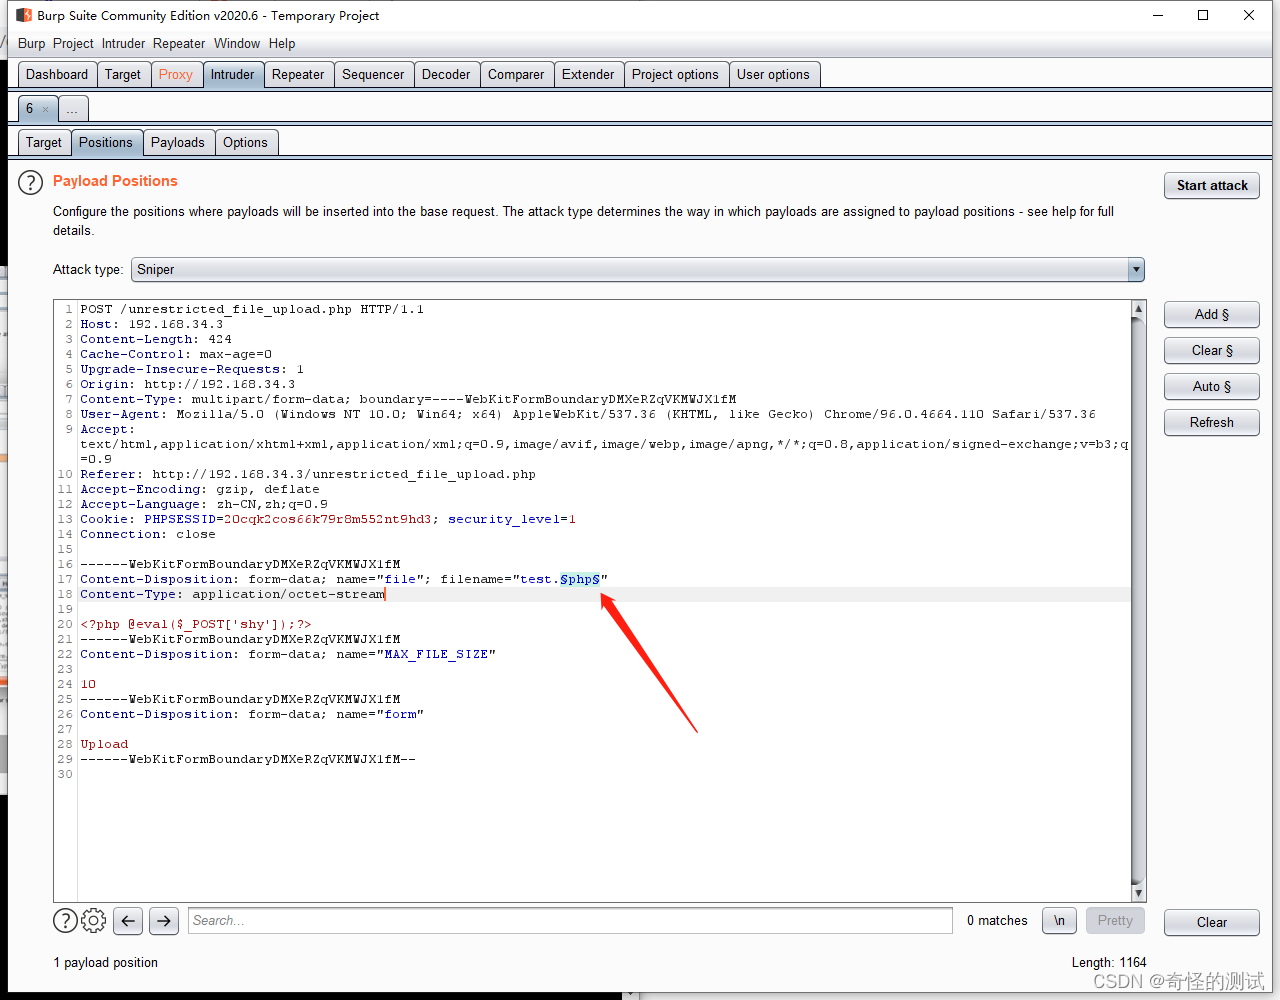Switch to the Decoder tab

coord(446,75)
